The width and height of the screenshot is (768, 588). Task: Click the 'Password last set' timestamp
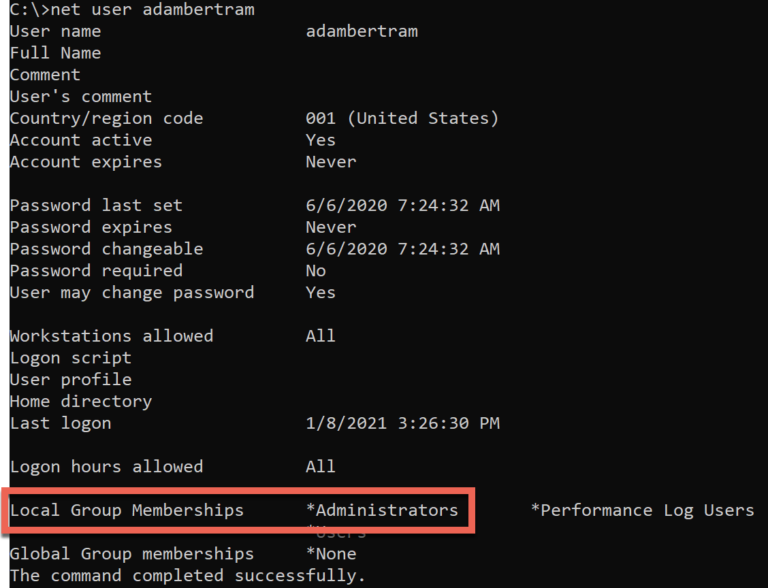[403, 206]
